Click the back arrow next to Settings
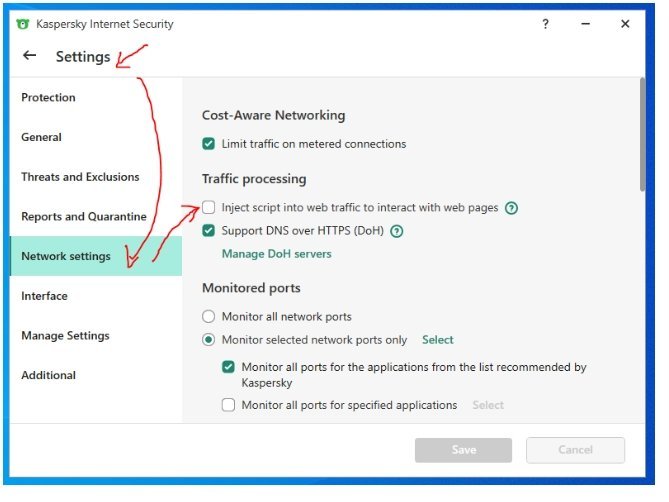Screen dimensions: 669x502 [29, 55]
